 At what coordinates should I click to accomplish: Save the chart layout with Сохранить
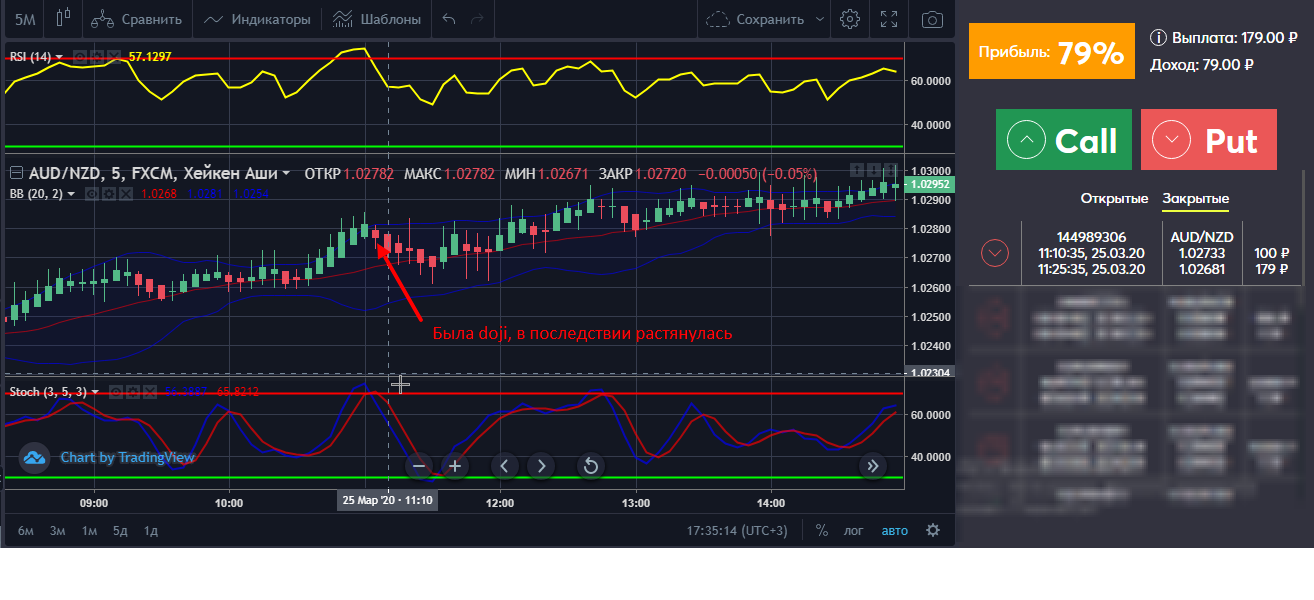(755, 18)
